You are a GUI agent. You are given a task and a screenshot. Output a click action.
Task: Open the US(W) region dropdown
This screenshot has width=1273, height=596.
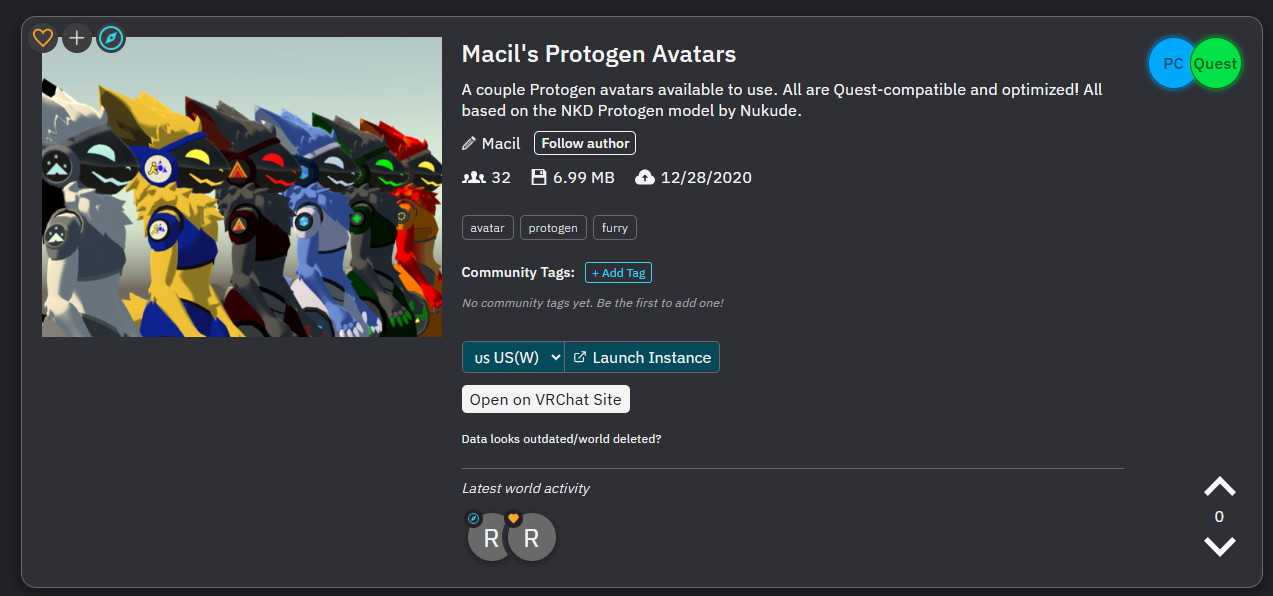pyautogui.click(x=513, y=357)
